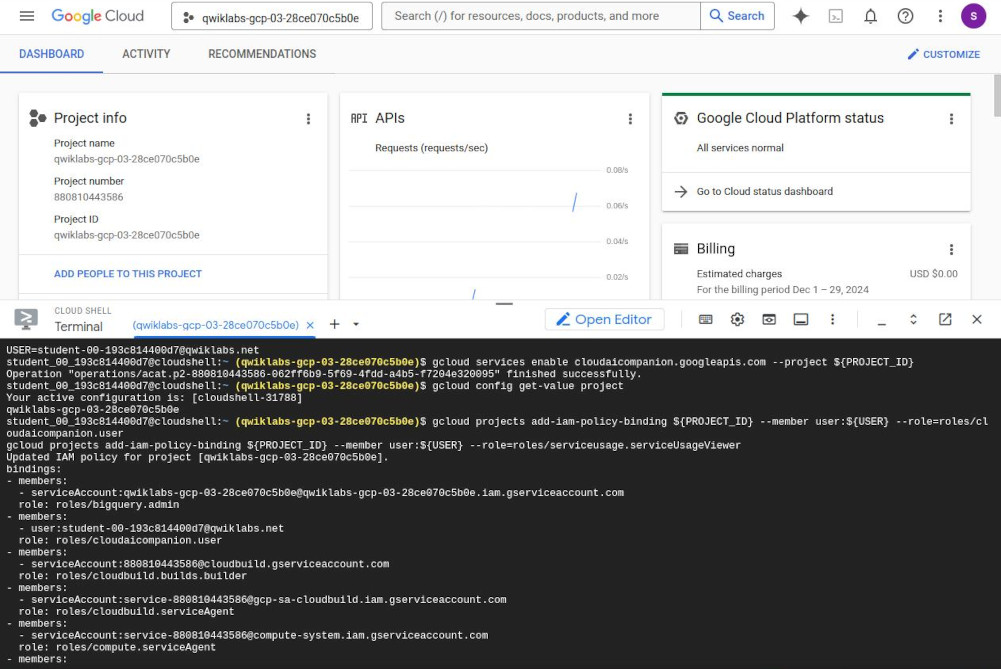Image resolution: width=1001 pixels, height=669 pixels.
Task: Open the project selector qwiklabs-gcp-03-28ce070c5b0e
Action: tap(272, 18)
